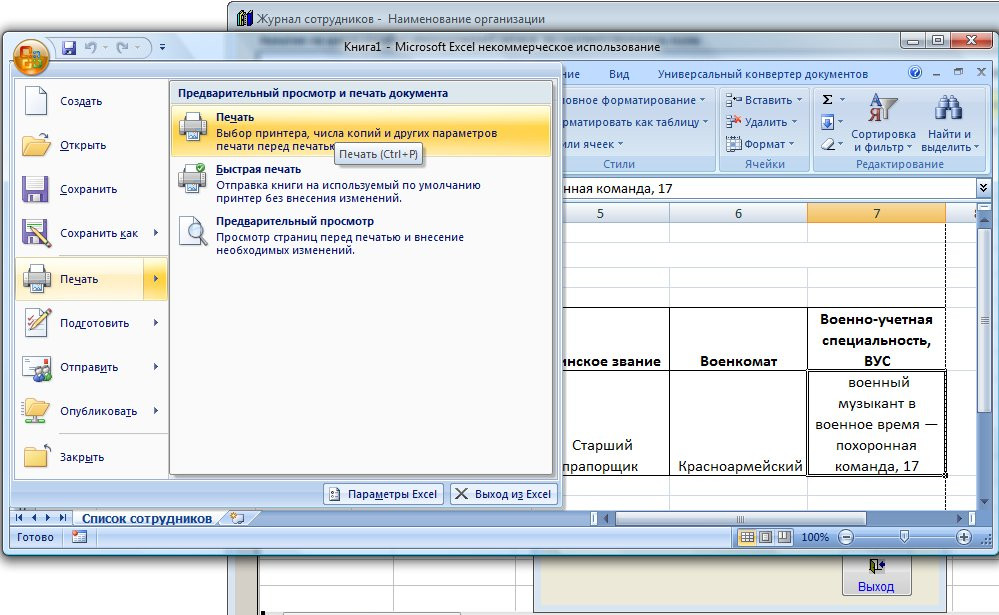Image resolution: width=999 pixels, height=615 pixels.
Task: Expand the formula bar chevron
Action: pos(983,188)
